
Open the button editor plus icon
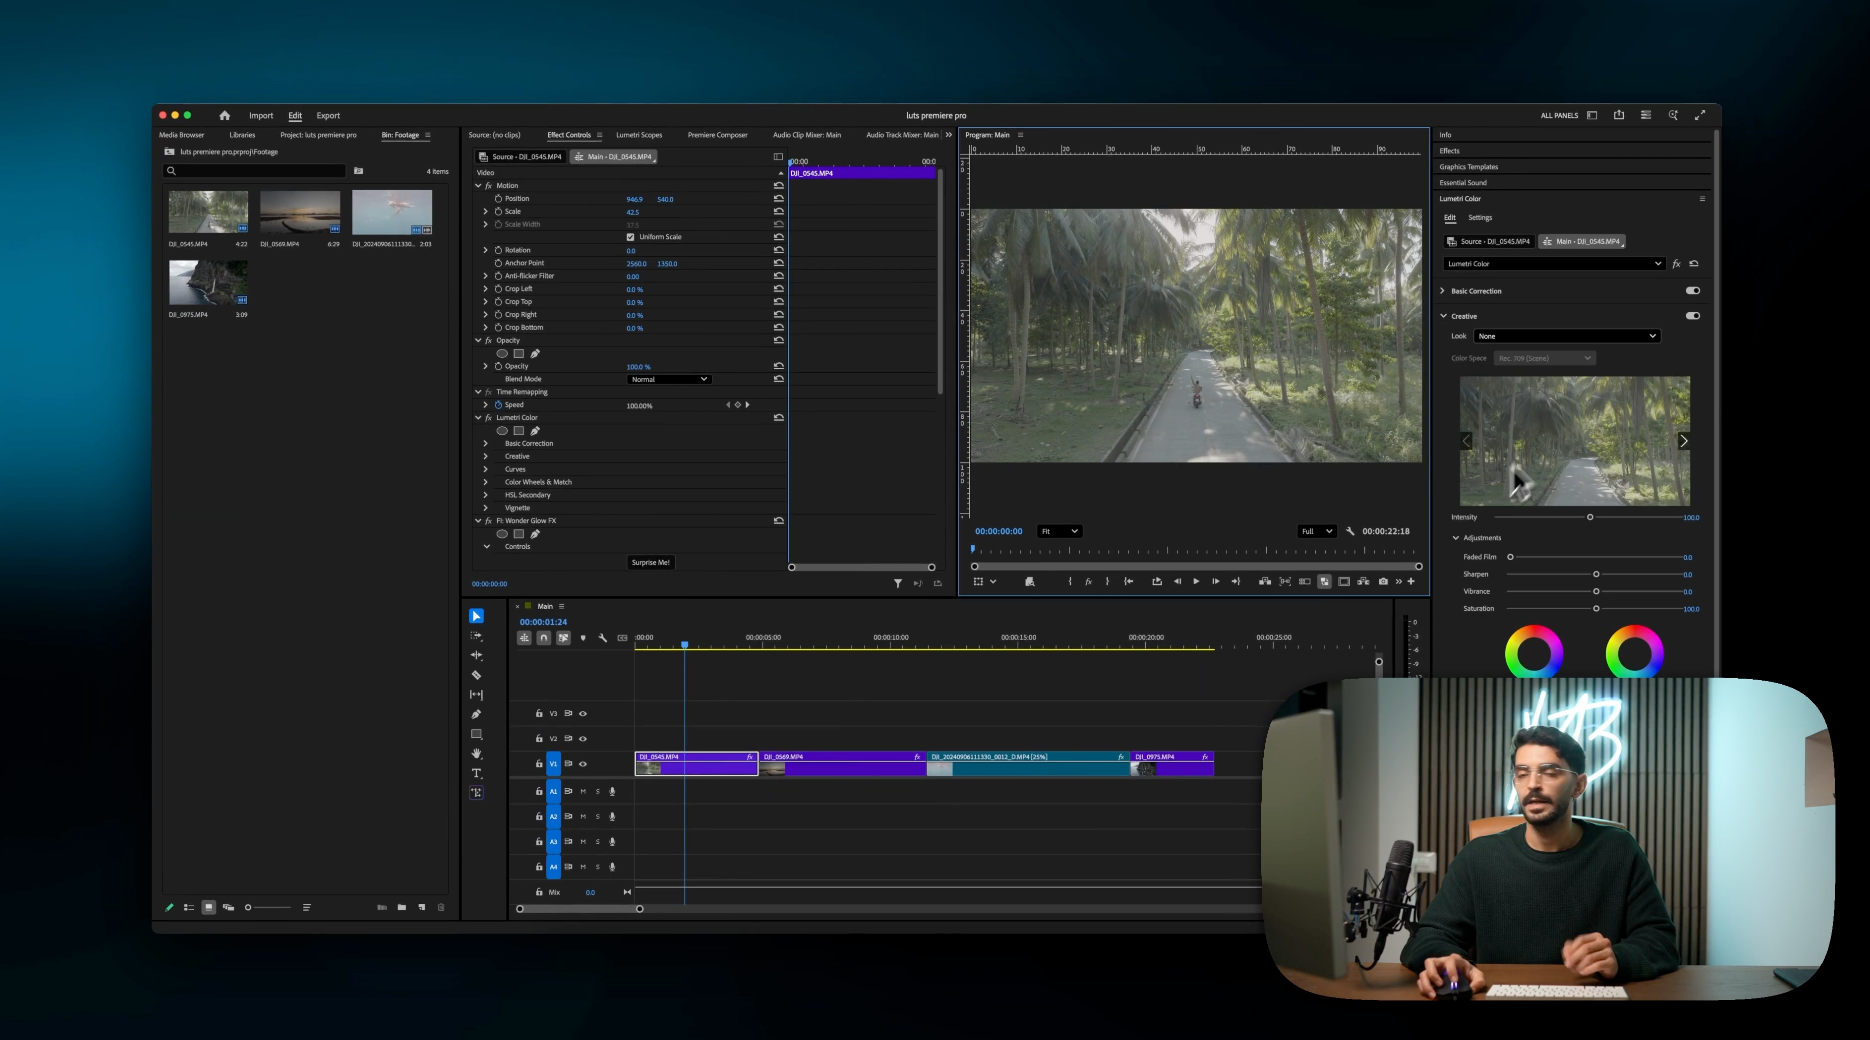click(x=1411, y=581)
